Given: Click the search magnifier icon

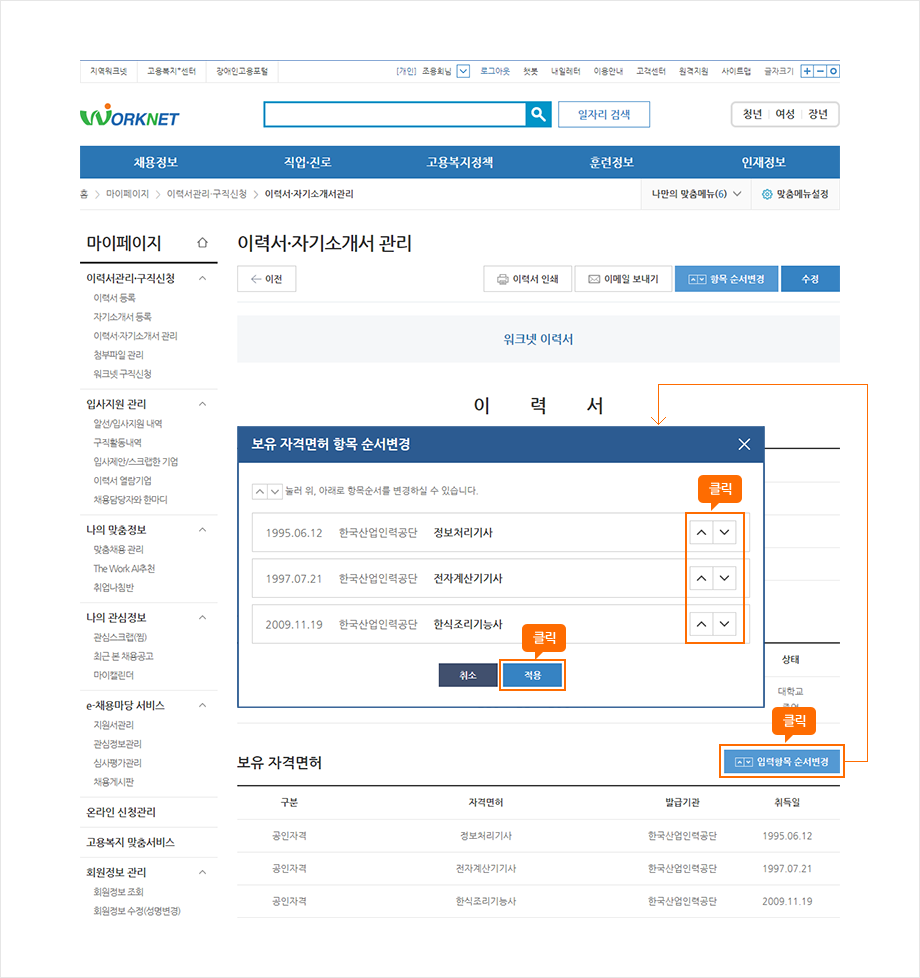Looking at the screenshot, I should pos(538,115).
